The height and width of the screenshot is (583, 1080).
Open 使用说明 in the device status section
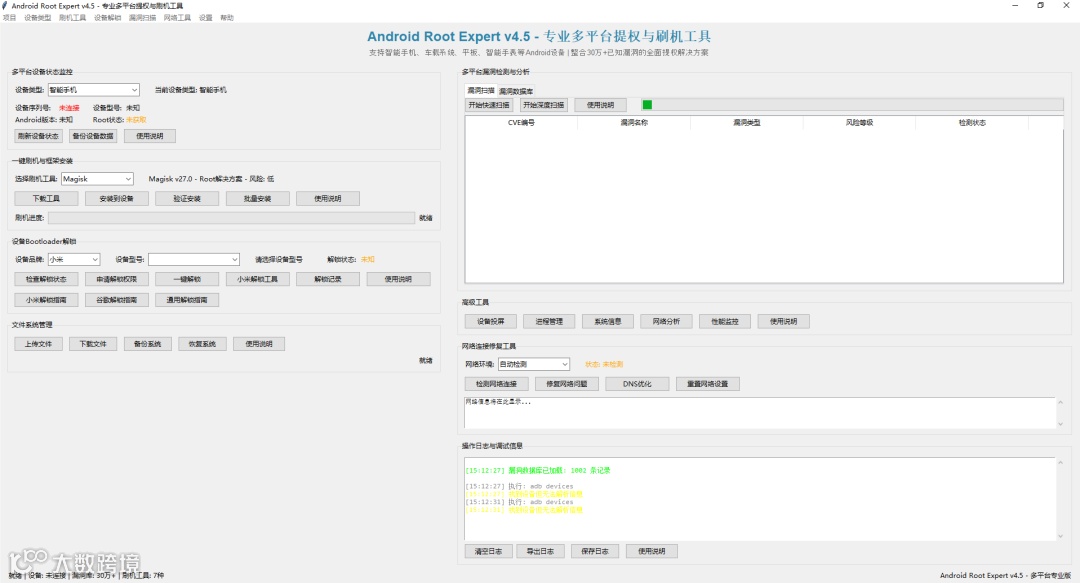149,136
